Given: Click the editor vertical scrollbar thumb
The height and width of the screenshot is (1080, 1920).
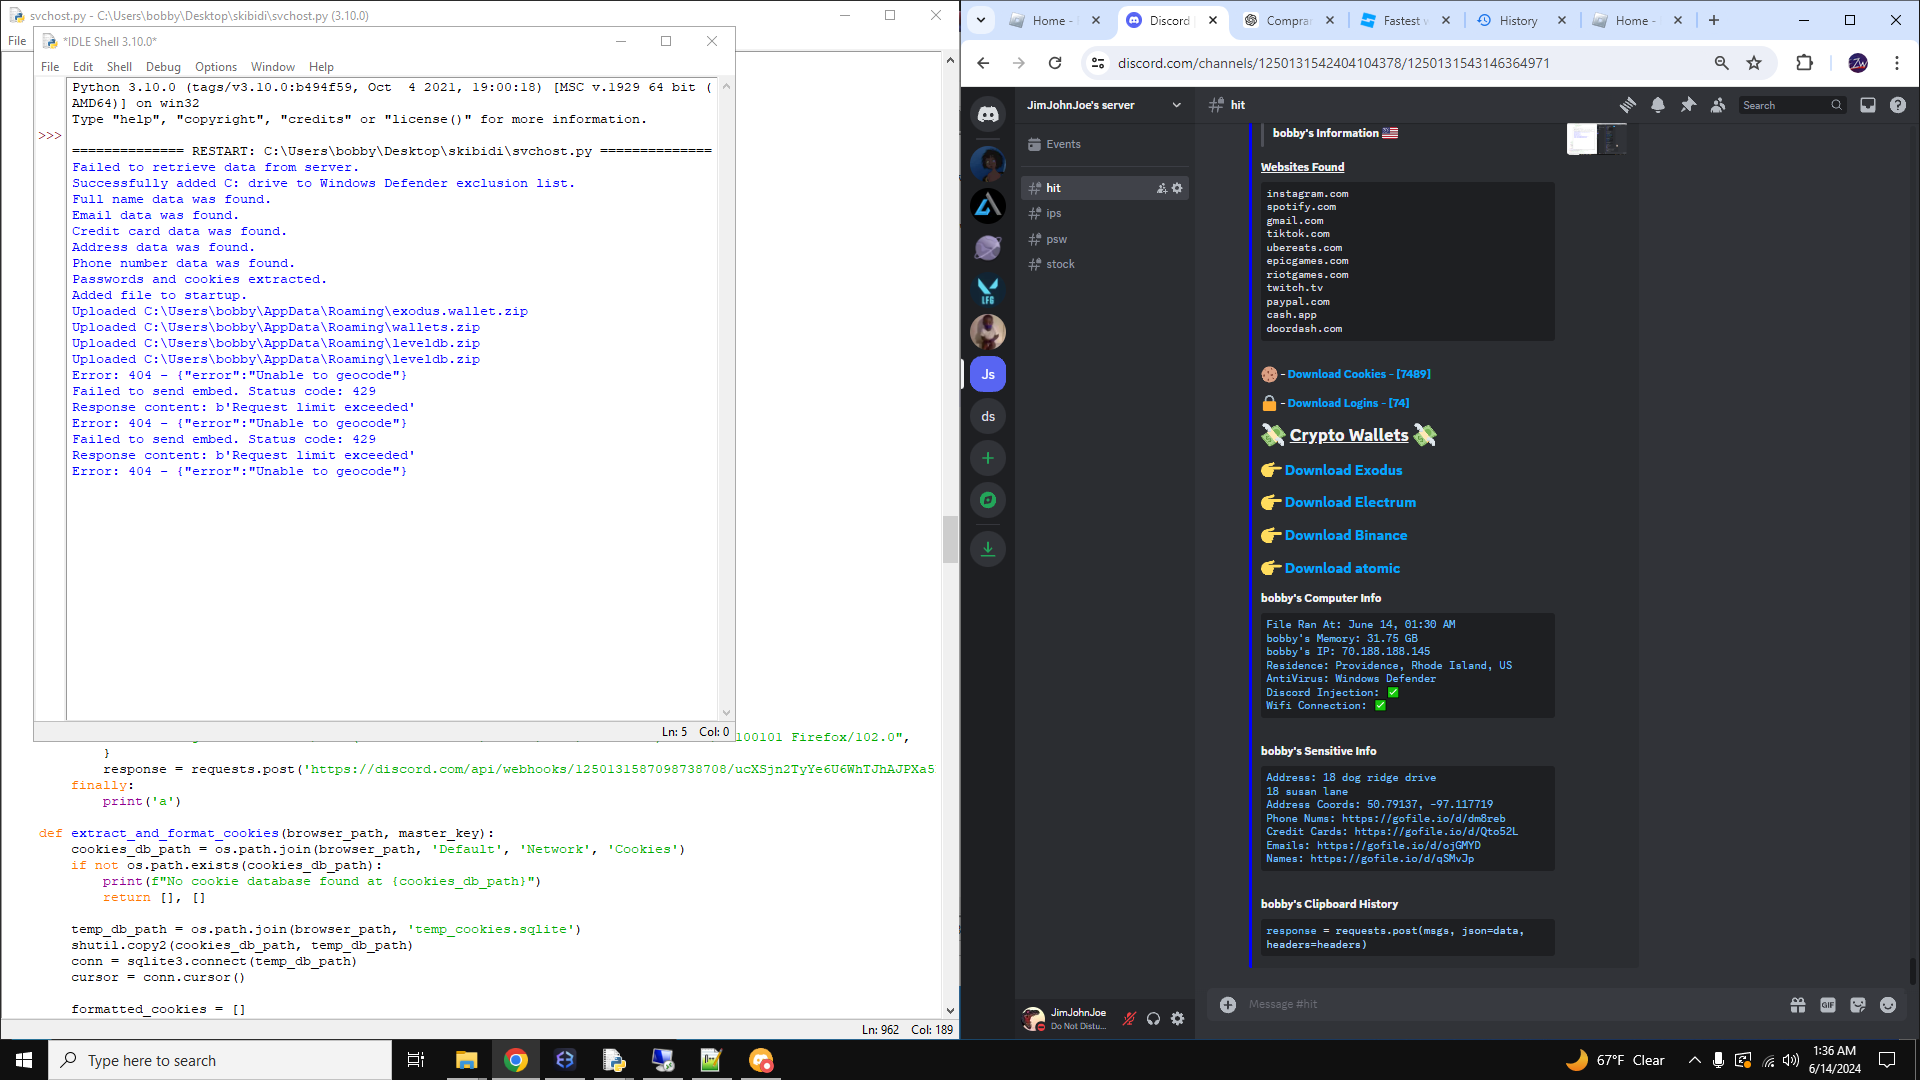Looking at the screenshot, I should pos(950,540).
